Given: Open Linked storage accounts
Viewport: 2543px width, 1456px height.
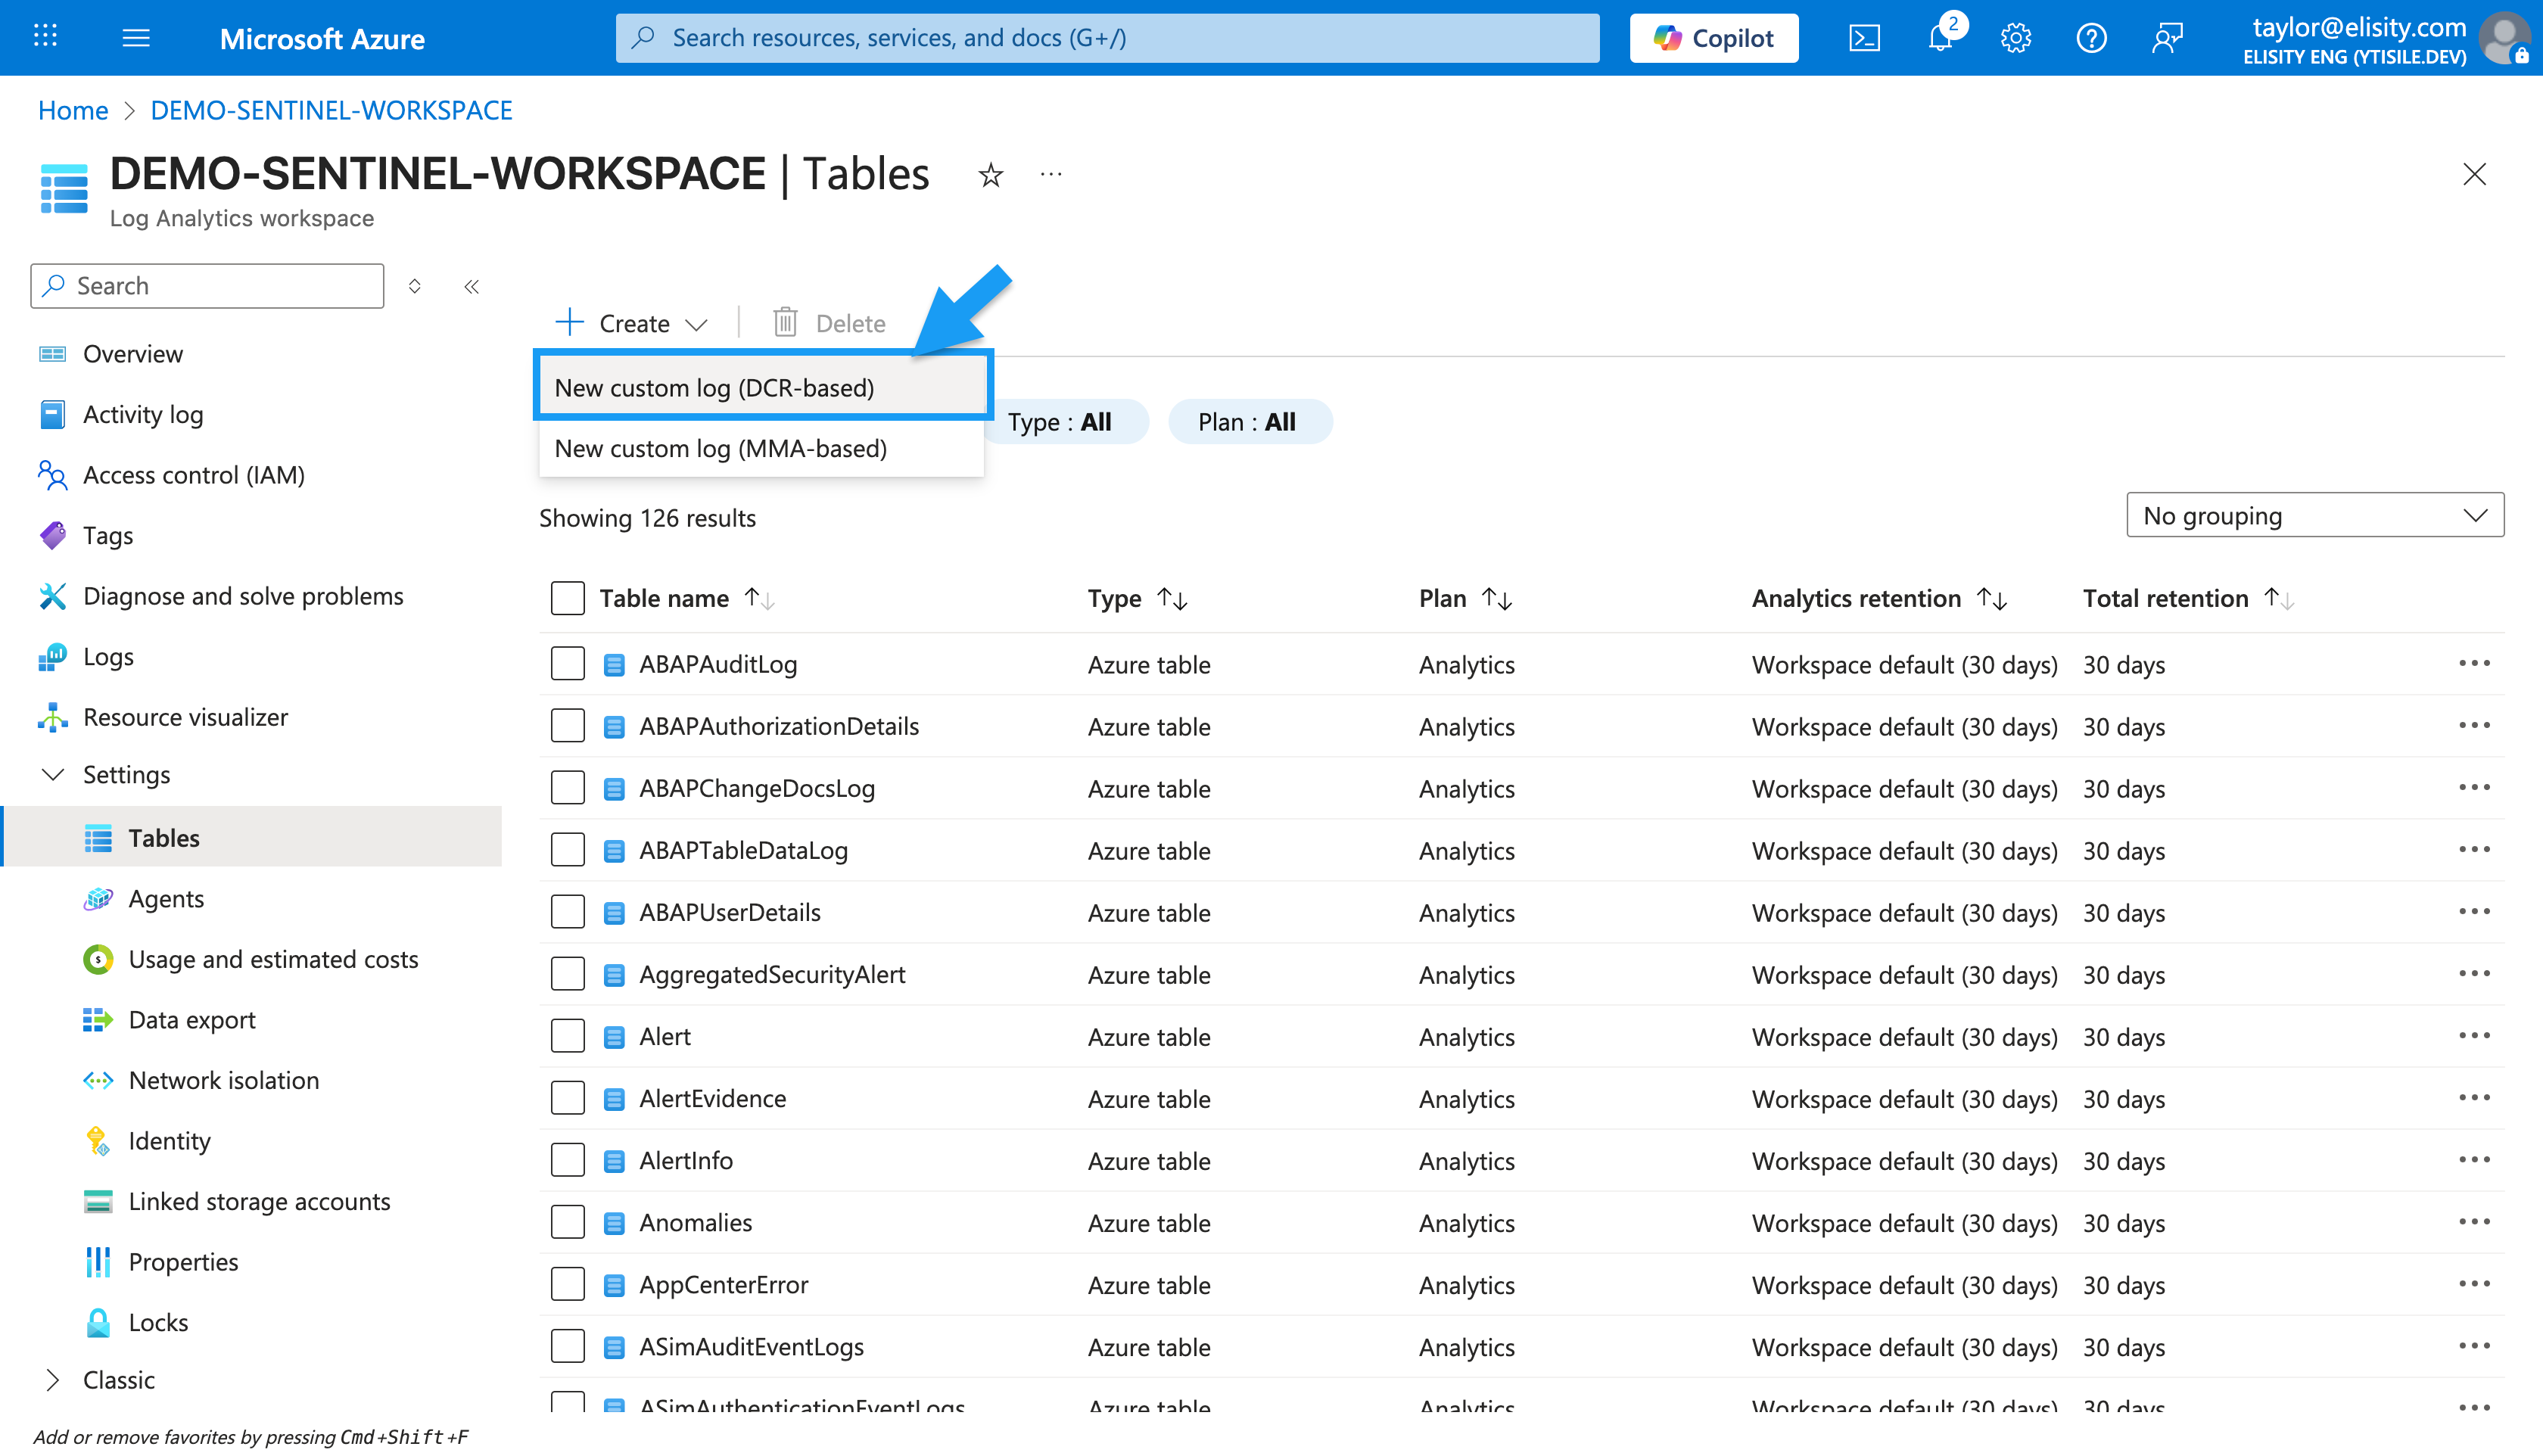Looking at the screenshot, I should (259, 1202).
